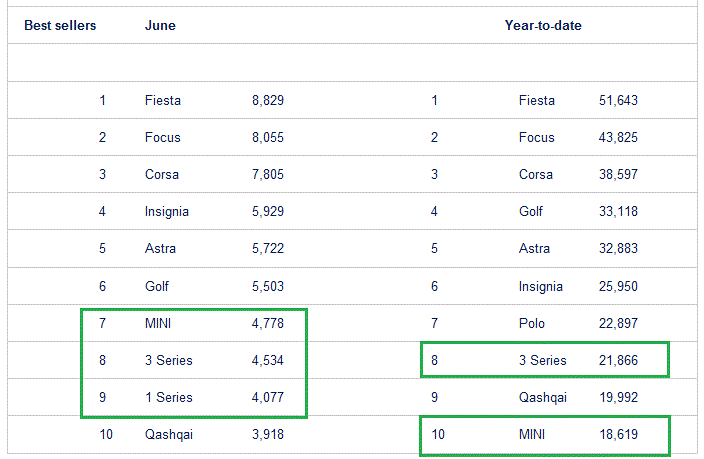Screen dimensions: 704x459
Task: Click year-to-date Focus total 43,825
Action: [618, 138]
